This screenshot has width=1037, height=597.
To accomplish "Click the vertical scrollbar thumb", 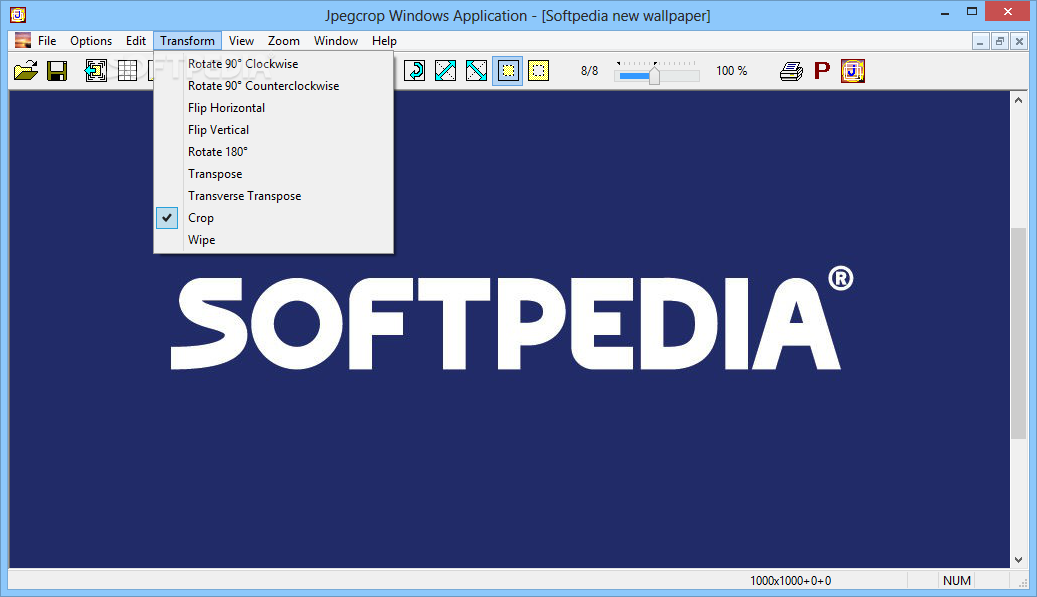I will click(x=1018, y=333).
